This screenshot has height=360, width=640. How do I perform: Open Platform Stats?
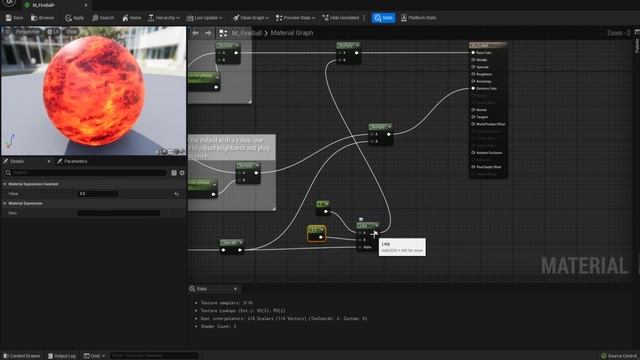418,18
